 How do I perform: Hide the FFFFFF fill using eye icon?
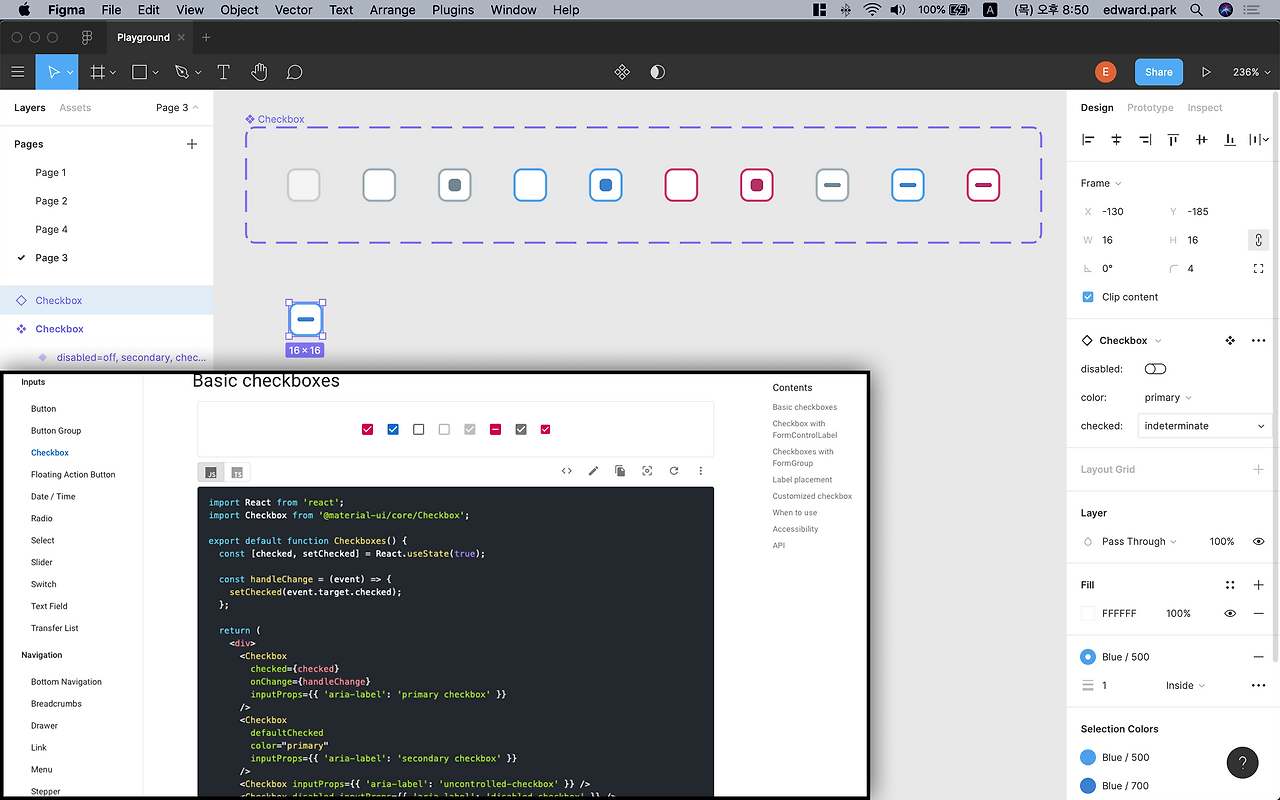1230,614
